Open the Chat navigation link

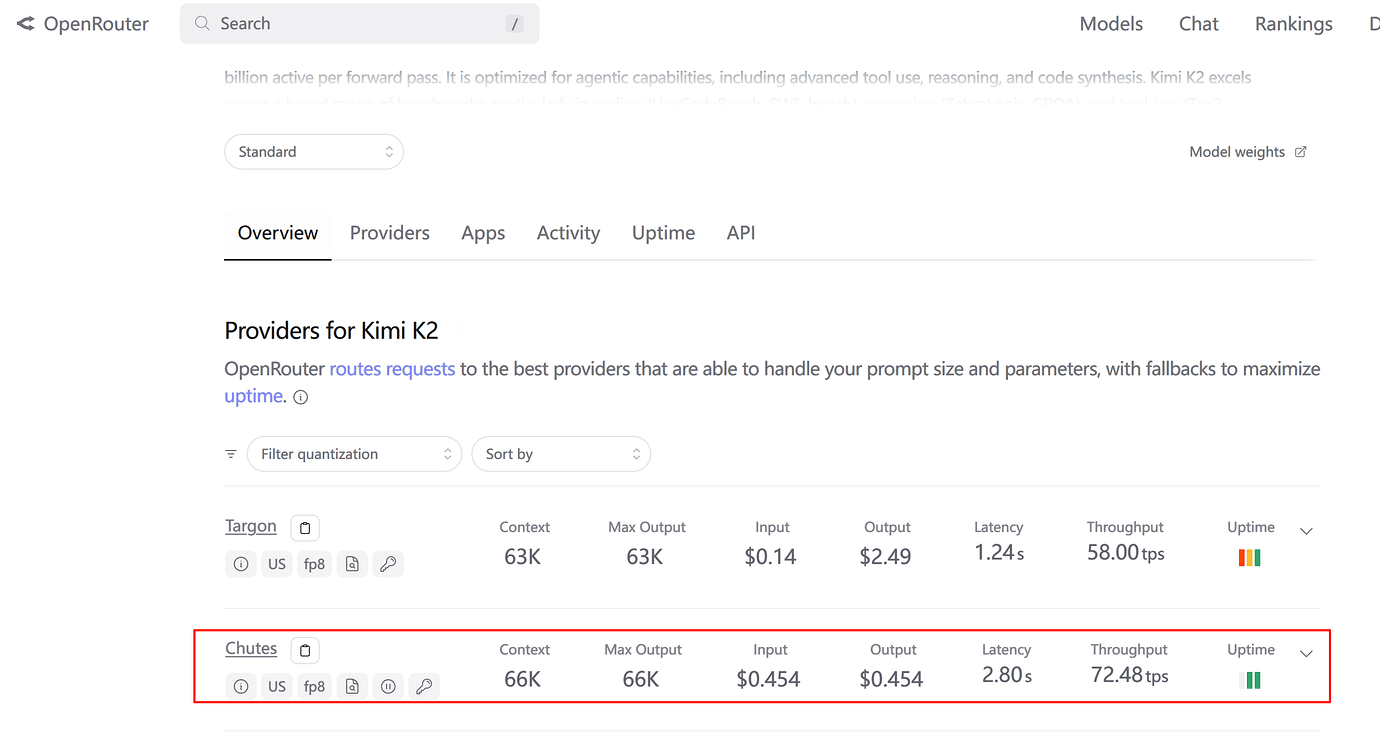pos(1199,24)
